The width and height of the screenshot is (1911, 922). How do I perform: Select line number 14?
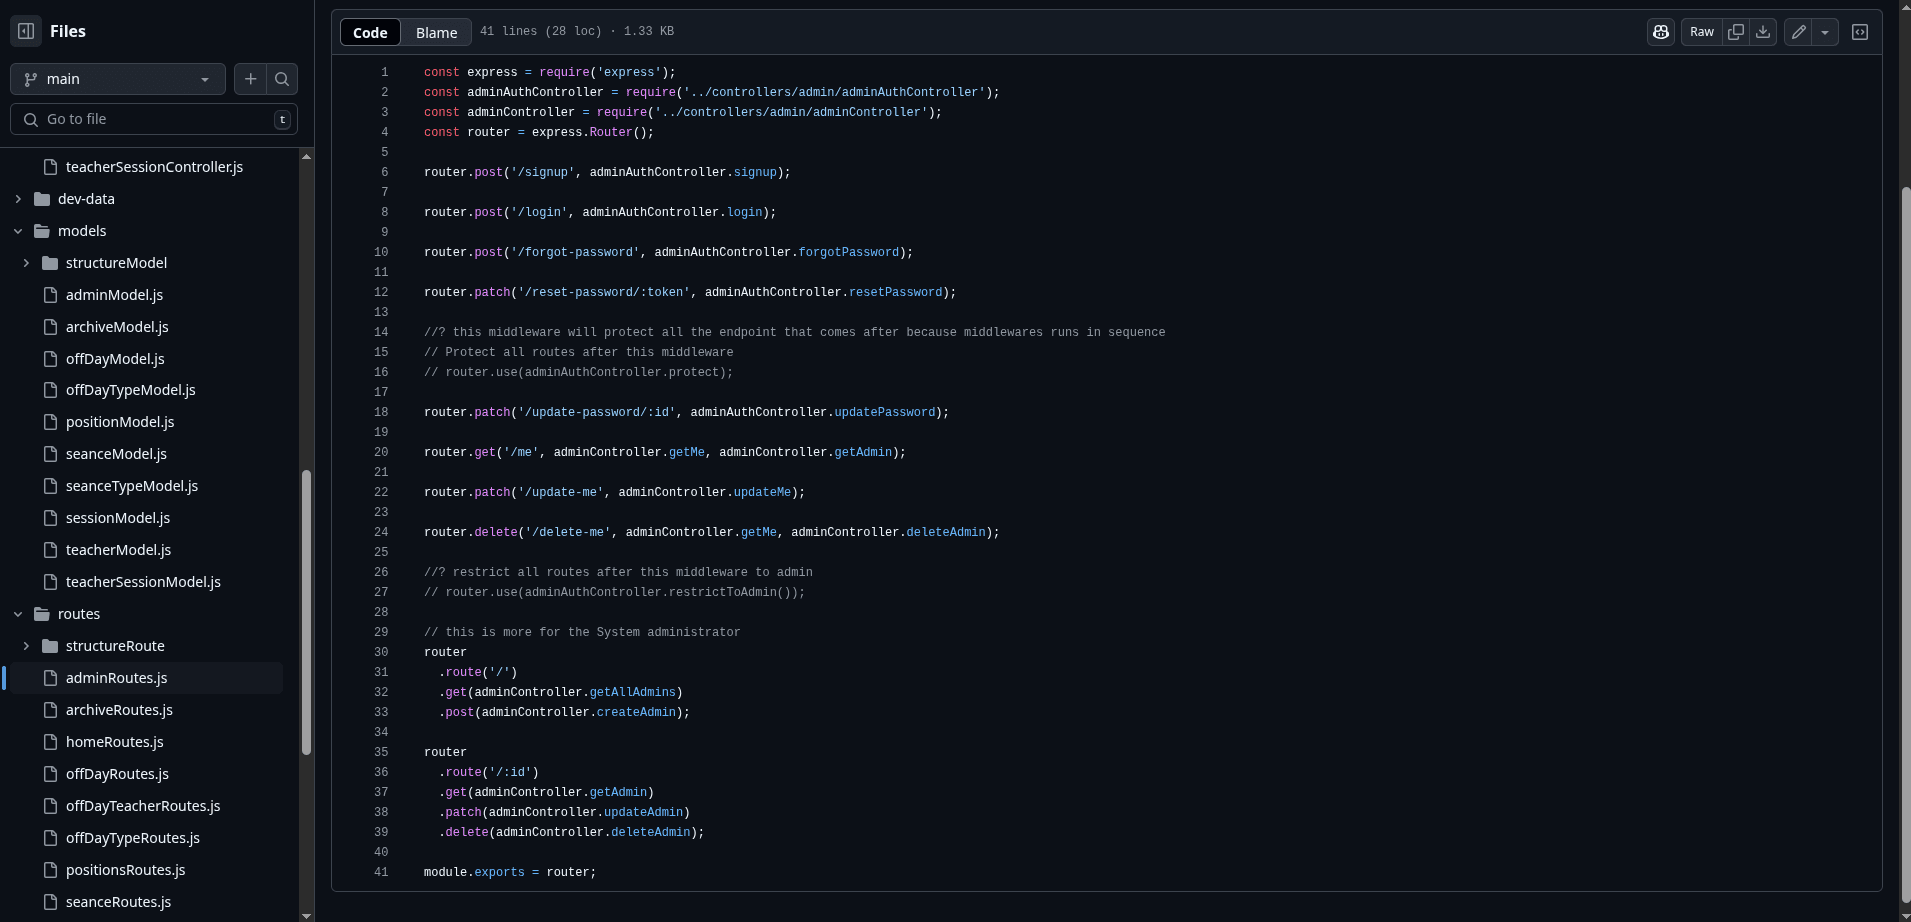tap(381, 332)
